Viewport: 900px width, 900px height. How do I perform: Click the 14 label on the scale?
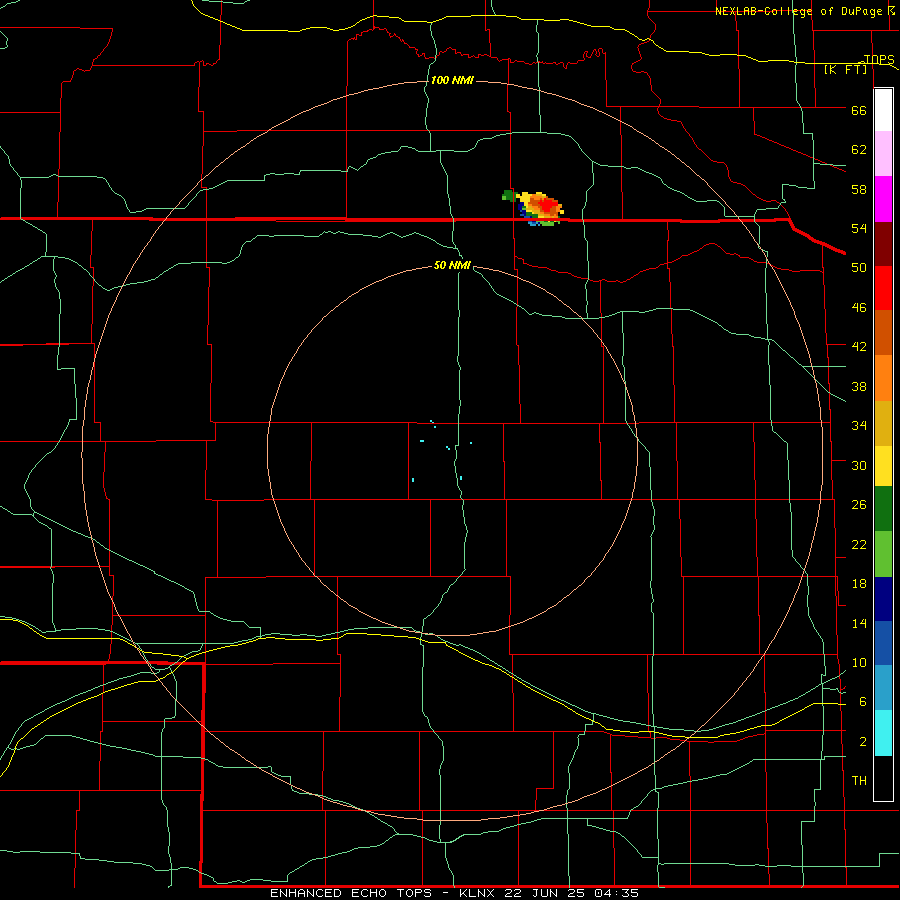[859, 623]
